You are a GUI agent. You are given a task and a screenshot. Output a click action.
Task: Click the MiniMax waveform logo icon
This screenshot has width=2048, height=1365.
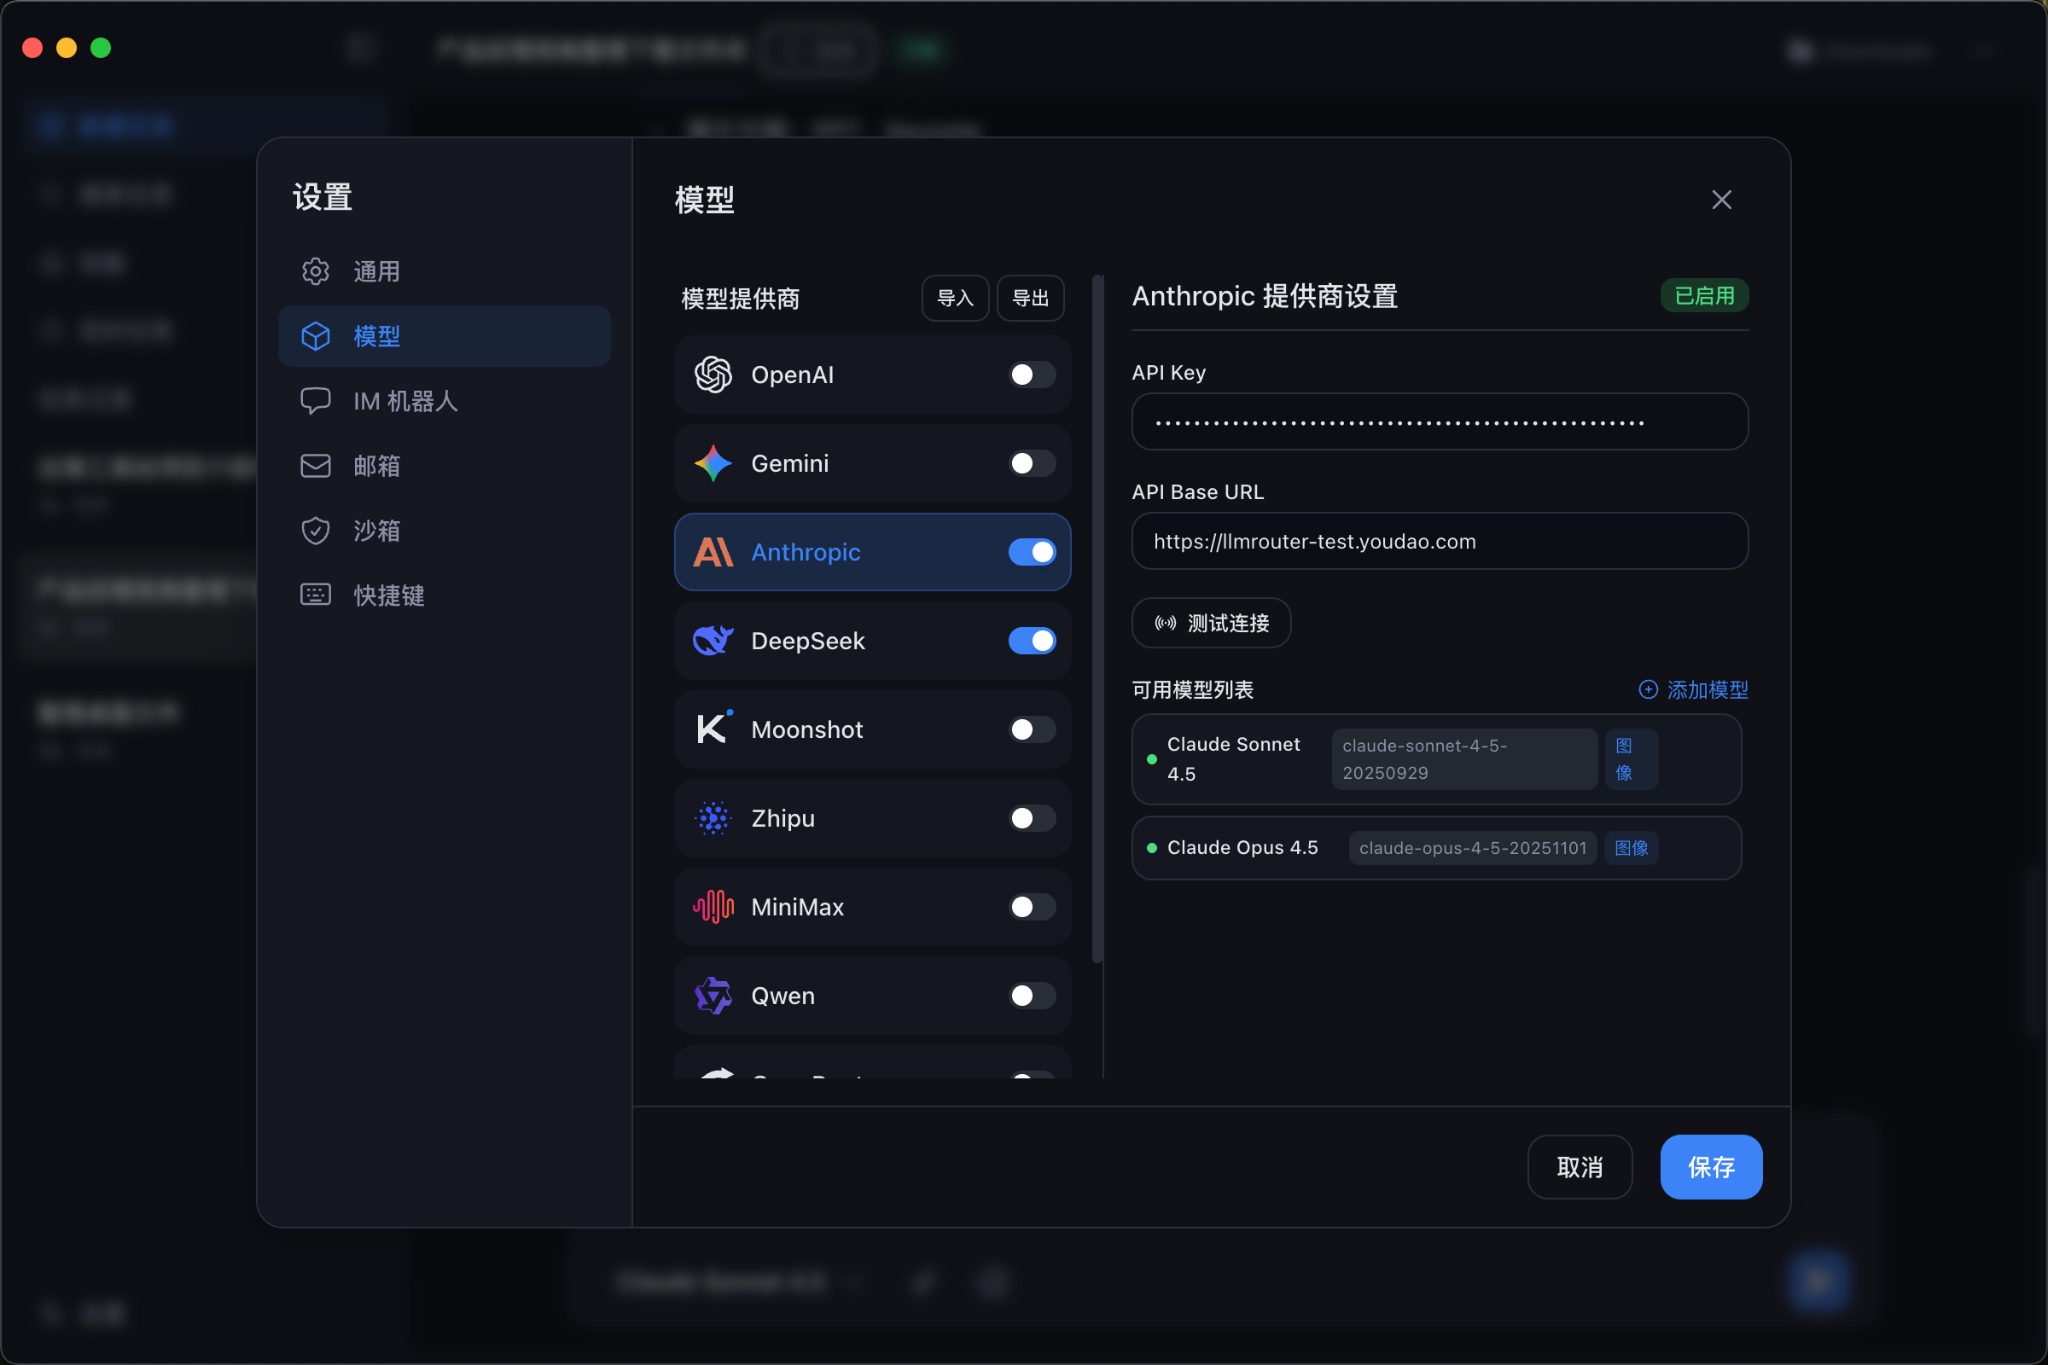pyautogui.click(x=713, y=907)
